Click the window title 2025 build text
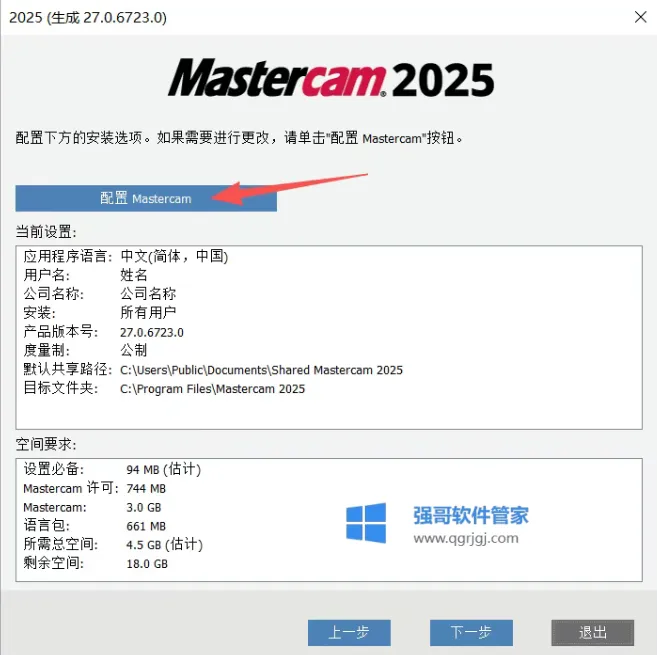 coord(88,18)
